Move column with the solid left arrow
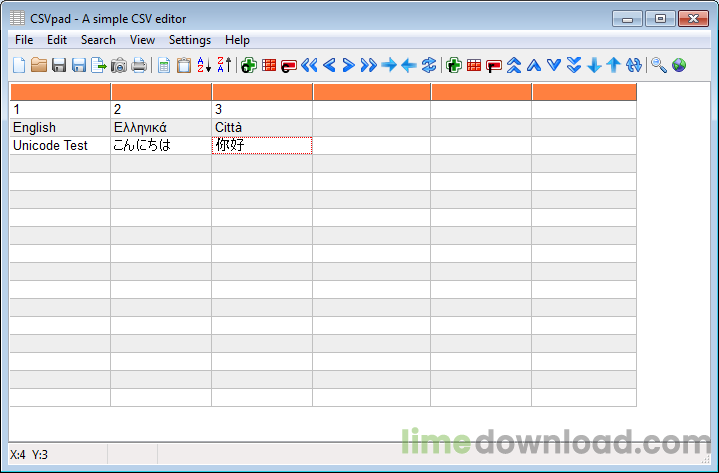 coord(409,66)
